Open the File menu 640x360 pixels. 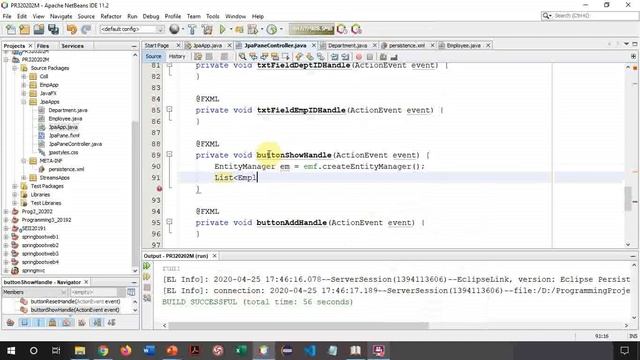click(7, 16)
